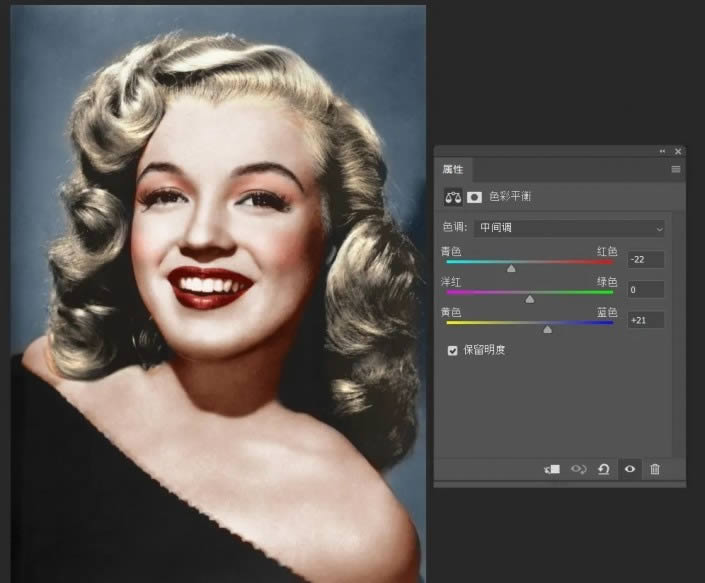Close the Properties panel
Screen dimensions: 705x583
click(x=678, y=151)
